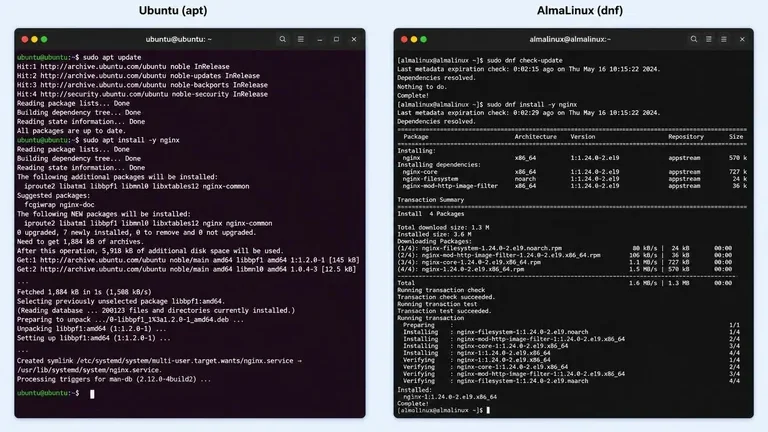
Task: Click the 'nginx-mod-http-image-filter' dependency row name
Action: pyautogui.click(x=450, y=186)
